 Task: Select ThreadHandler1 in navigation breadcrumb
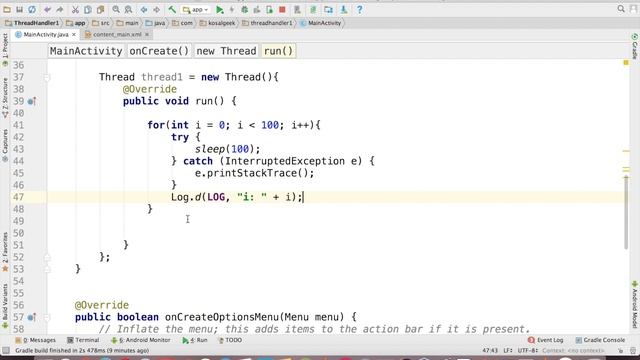33,23
